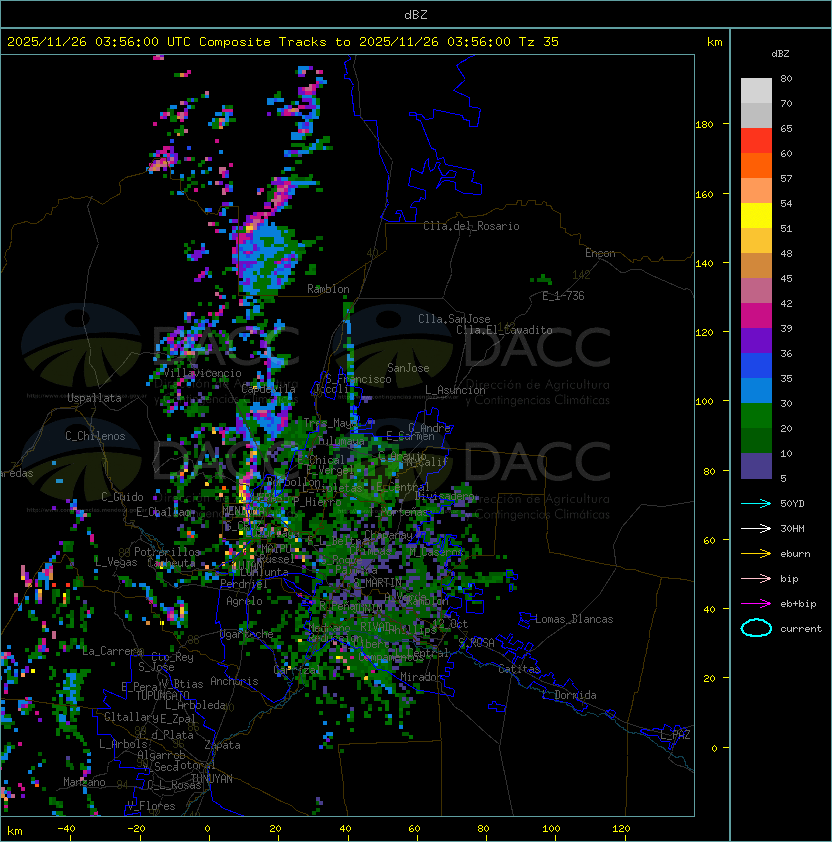Click the 'dBZ' title at top
Image resolution: width=832 pixels, height=842 pixels.
[x=416, y=15]
